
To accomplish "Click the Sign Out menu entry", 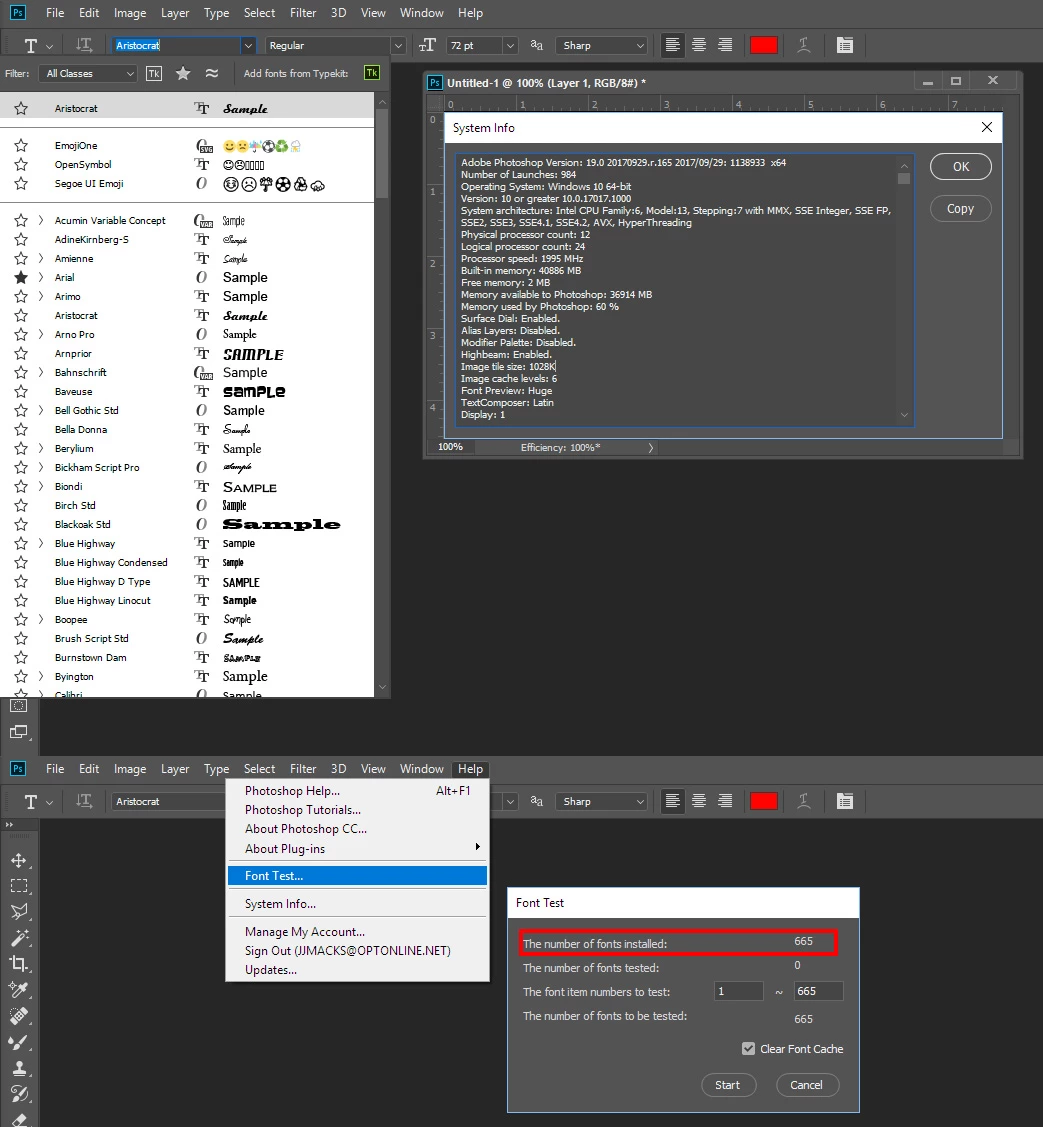I will 357,951.
